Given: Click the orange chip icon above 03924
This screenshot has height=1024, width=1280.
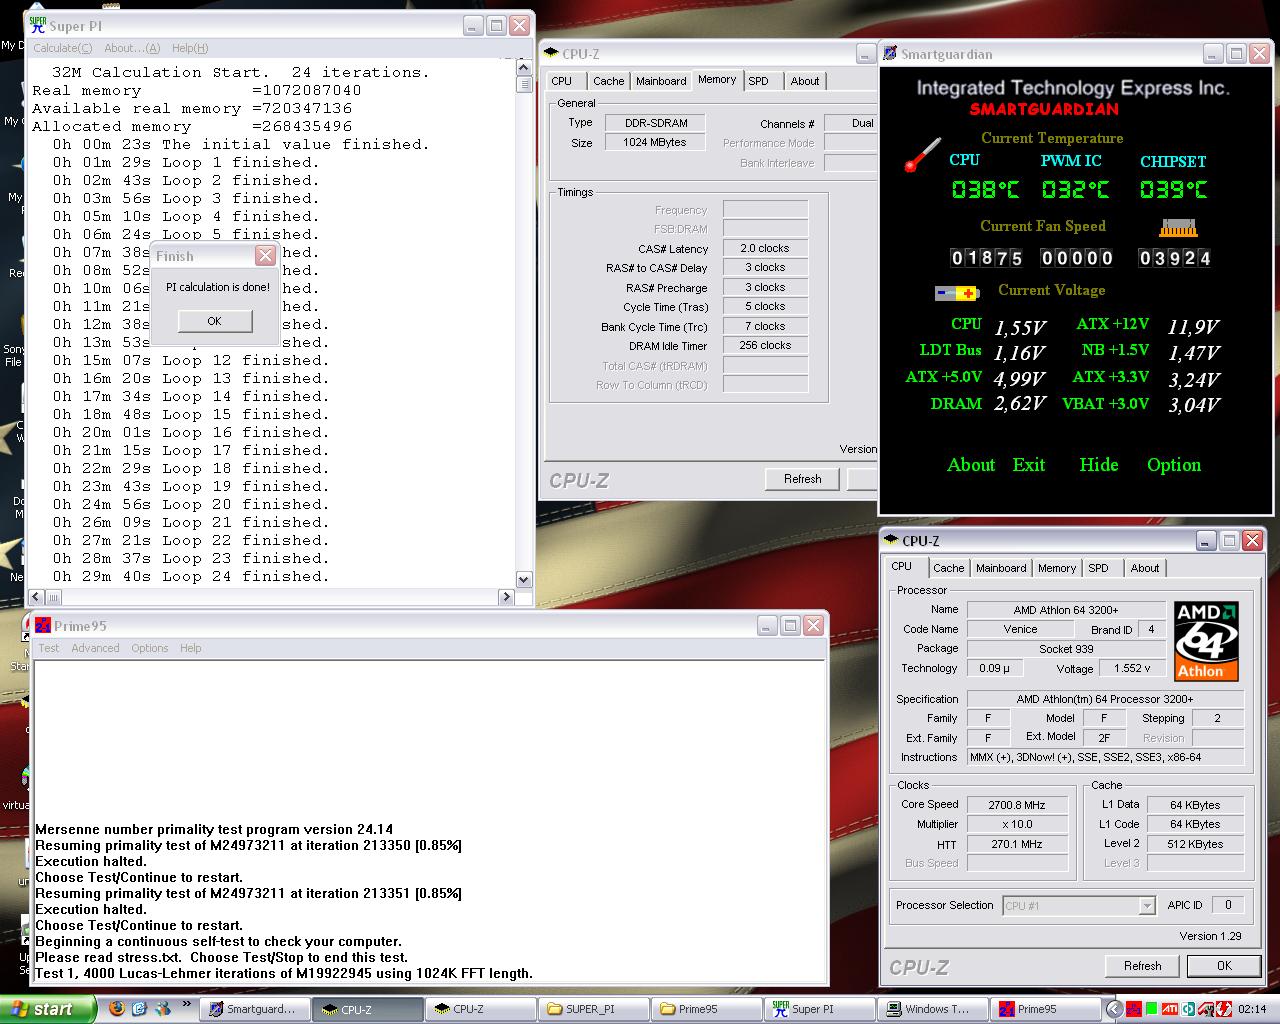Looking at the screenshot, I should pyautogui.click(x=1177, y=228).
